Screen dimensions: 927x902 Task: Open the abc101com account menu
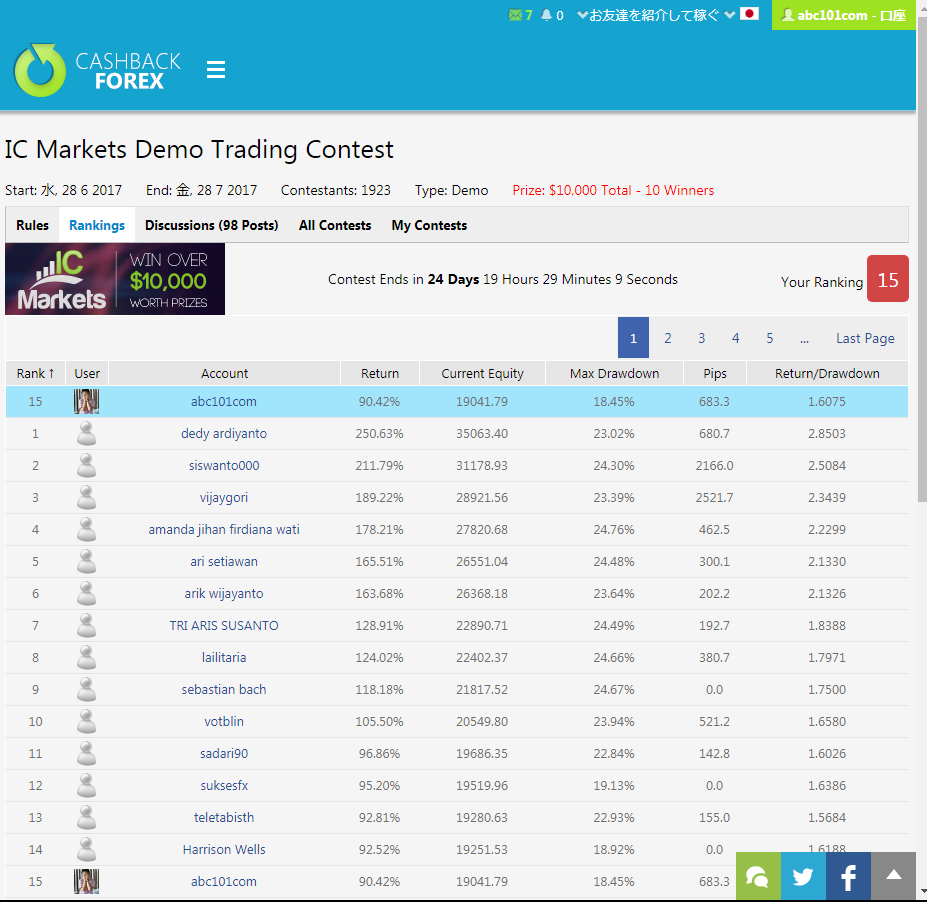(844, 15)
